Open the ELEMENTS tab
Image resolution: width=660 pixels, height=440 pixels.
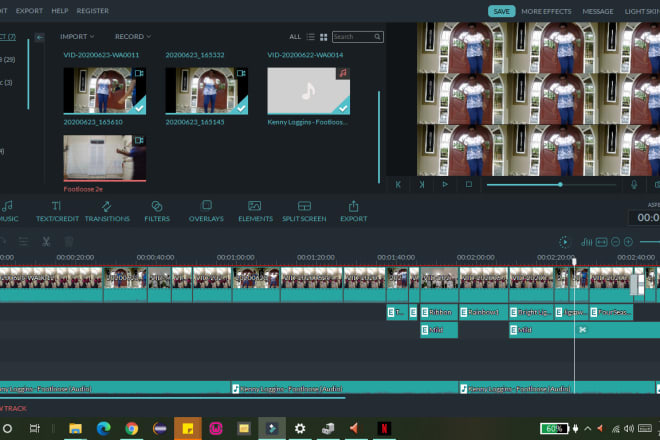[x=255, y=211]
